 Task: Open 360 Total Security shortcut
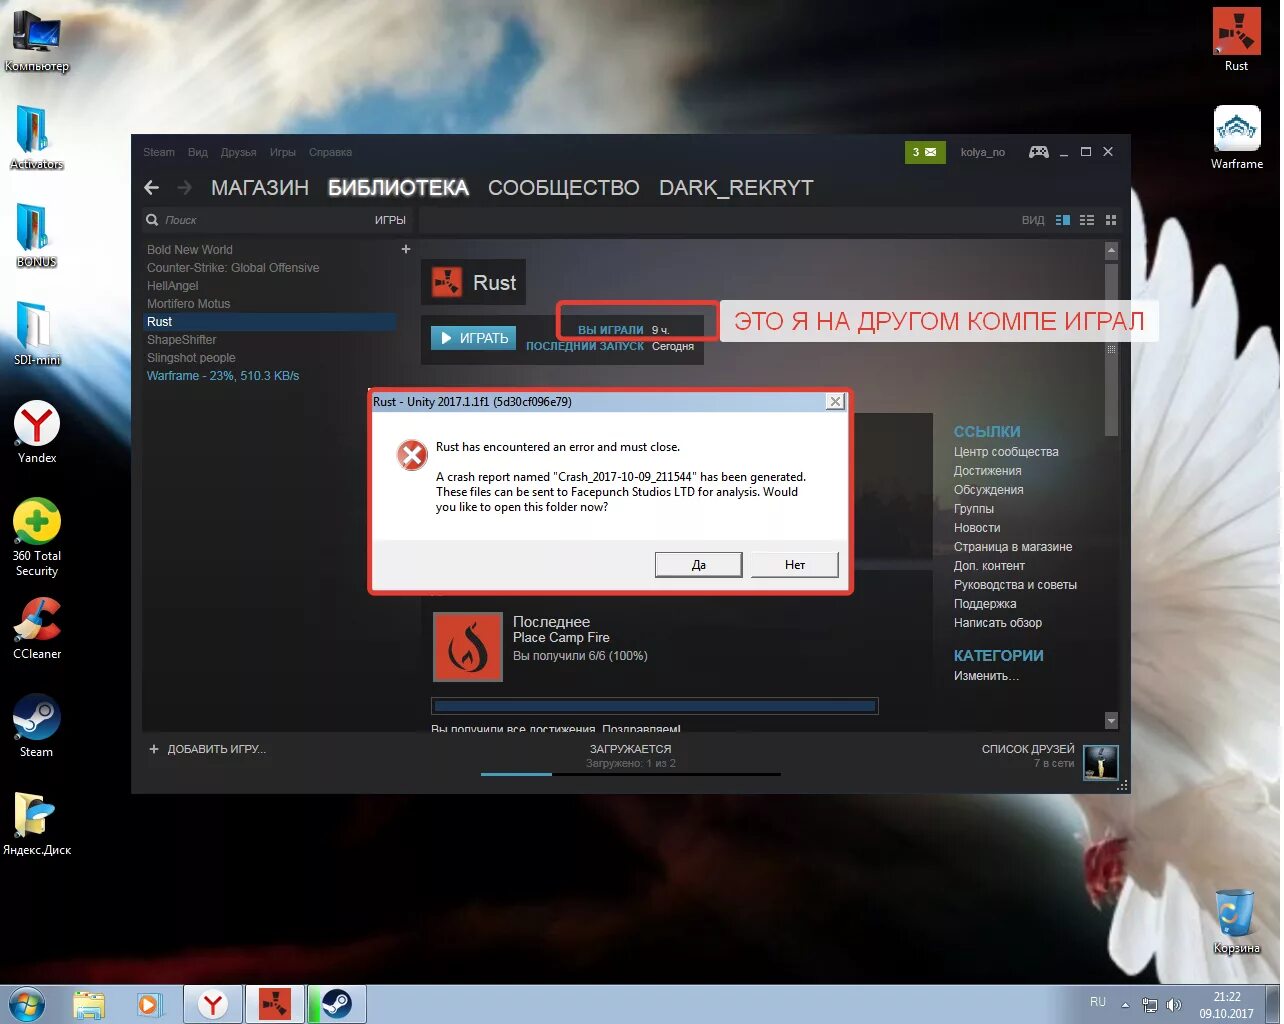point(36,537)
